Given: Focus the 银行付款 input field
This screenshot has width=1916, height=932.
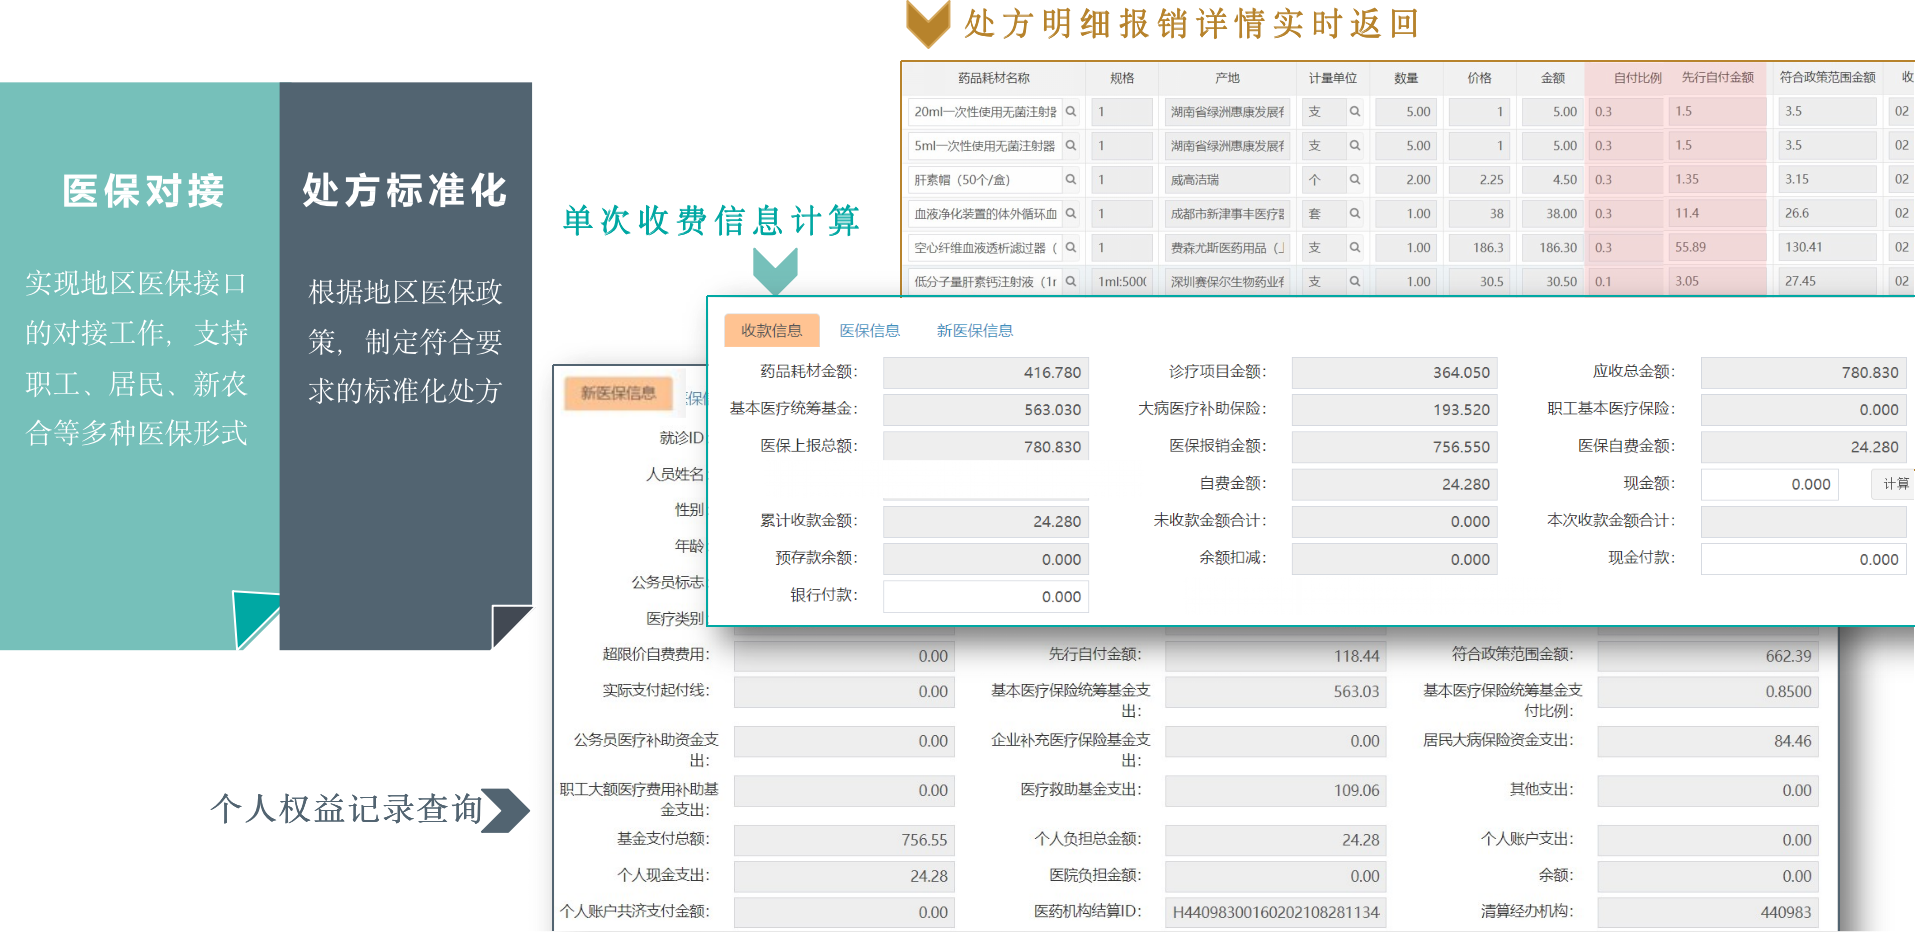Looking at the screenshot, I should point(985,597).
